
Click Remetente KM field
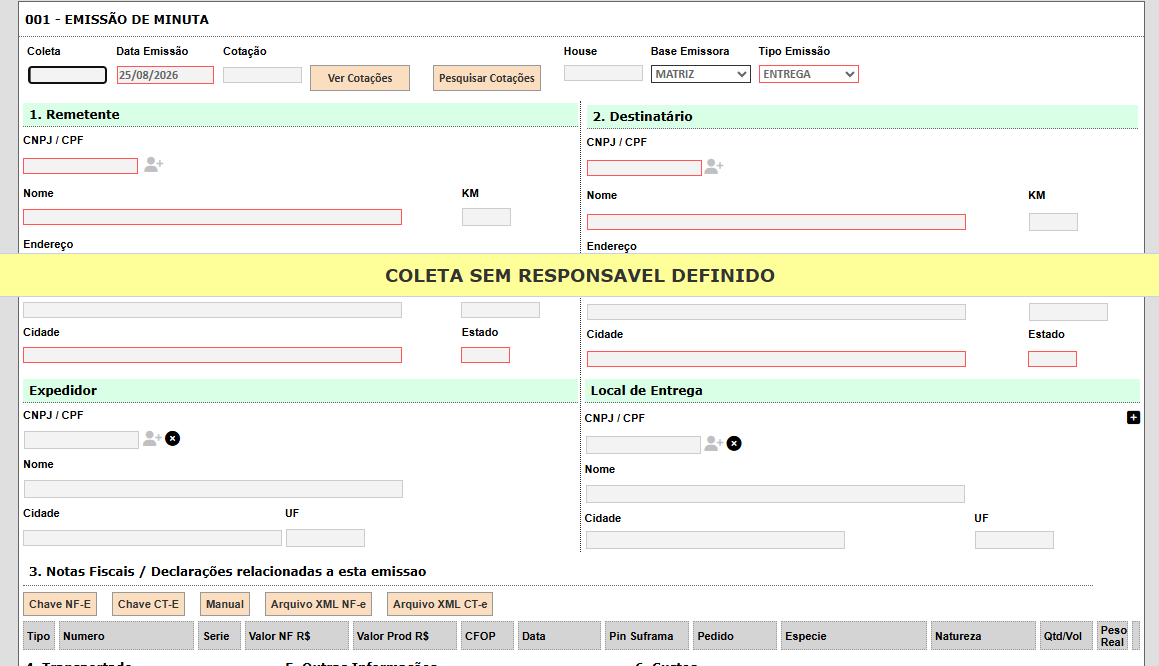(486, 217)
